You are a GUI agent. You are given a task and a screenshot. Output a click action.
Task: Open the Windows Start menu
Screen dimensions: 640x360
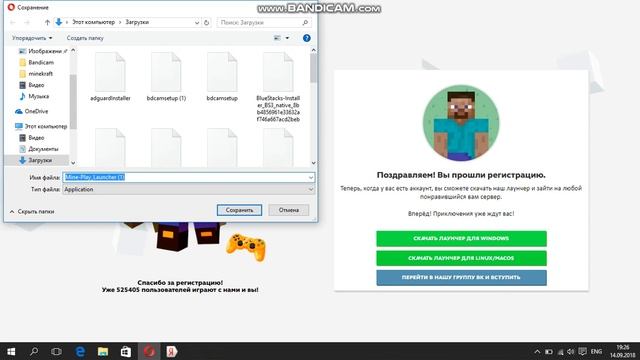(11, 351)
